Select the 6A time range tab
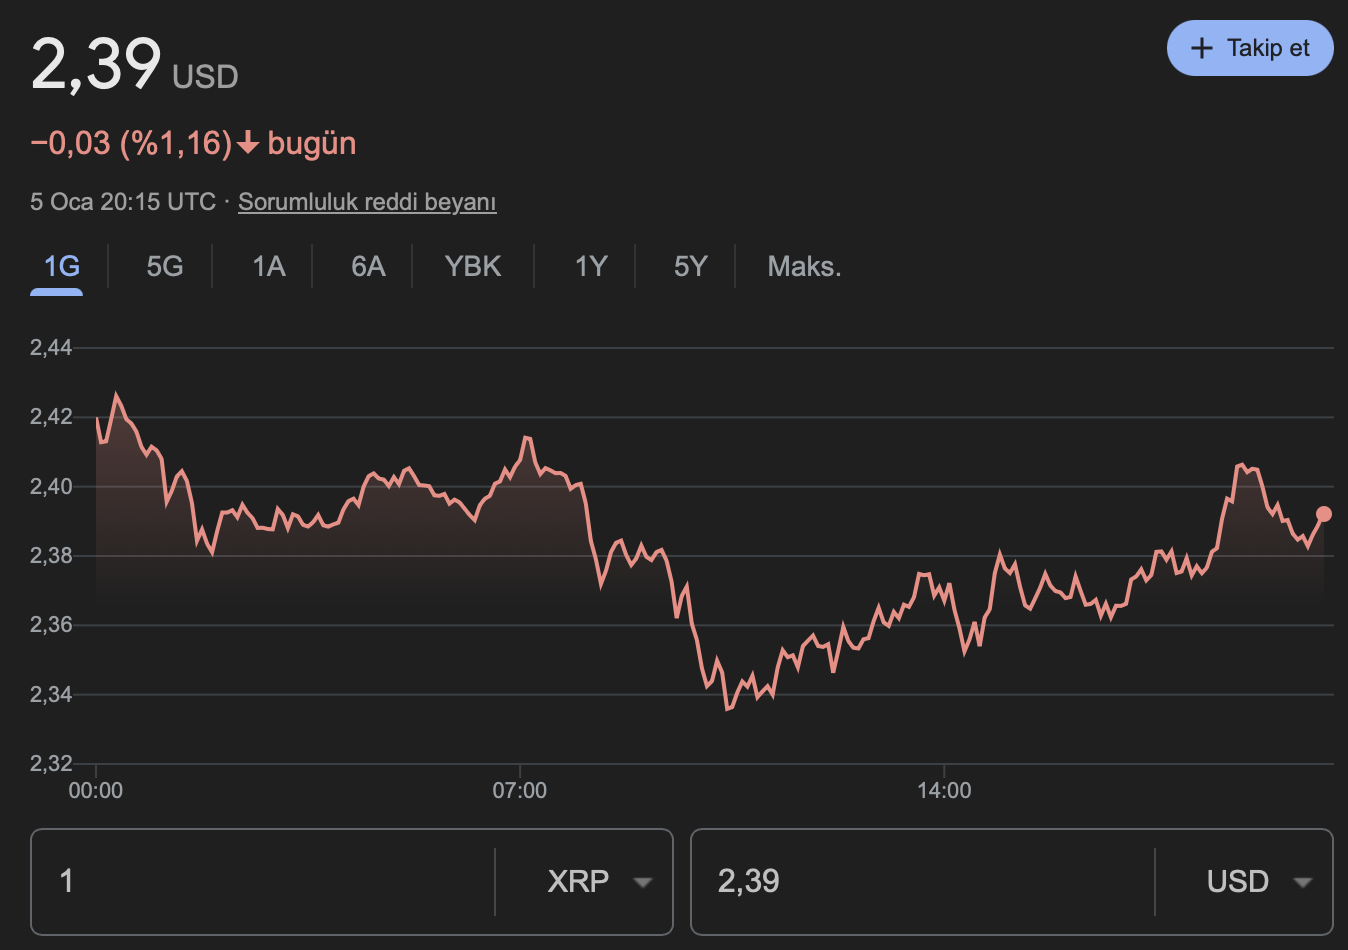Screen dimensions: 1348x950 [368, 267]
